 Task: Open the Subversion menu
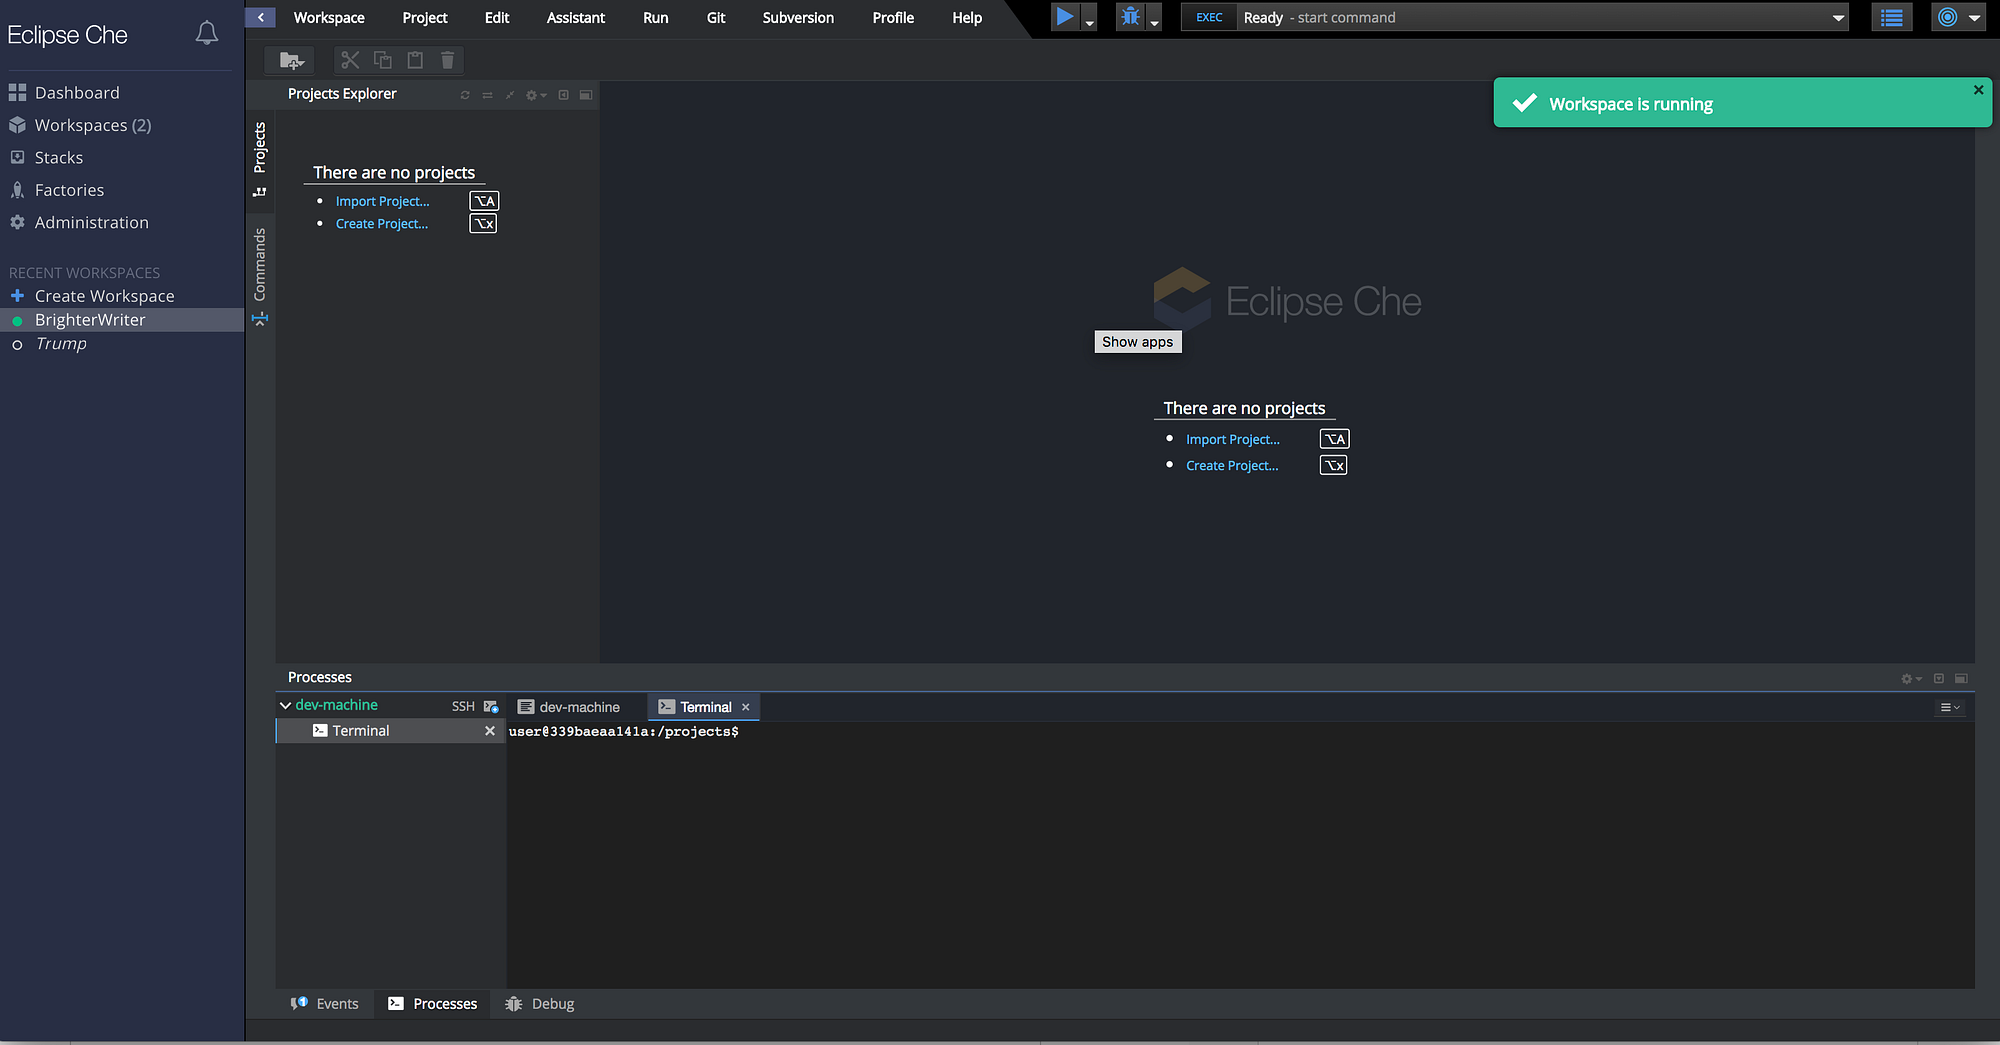coord(798,18)
